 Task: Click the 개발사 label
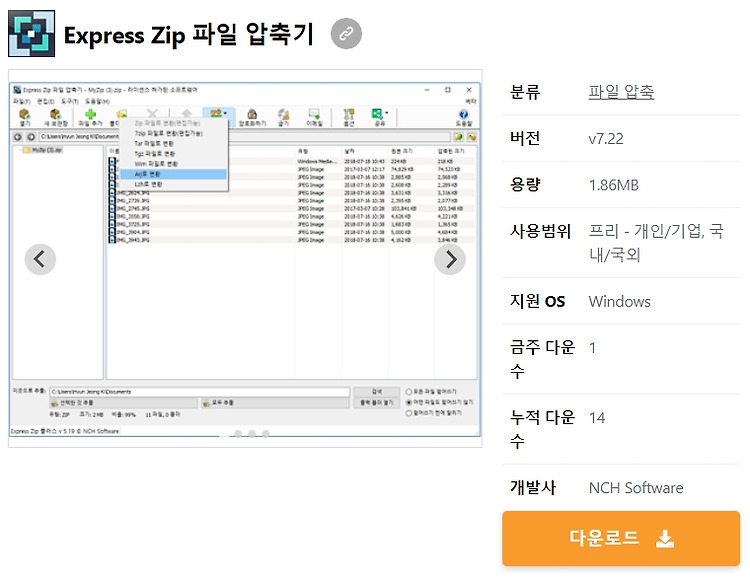[532, 487]
